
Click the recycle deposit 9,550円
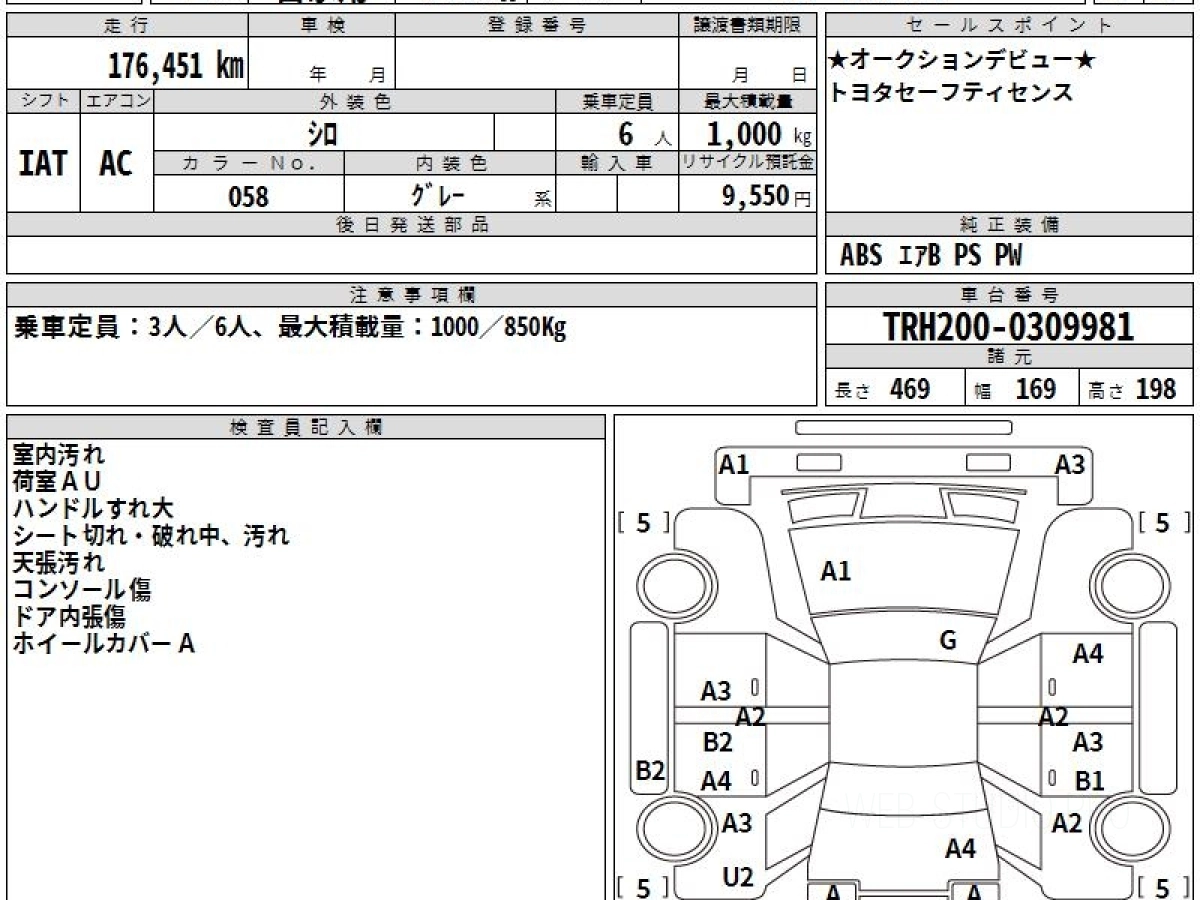pos(767,197)
